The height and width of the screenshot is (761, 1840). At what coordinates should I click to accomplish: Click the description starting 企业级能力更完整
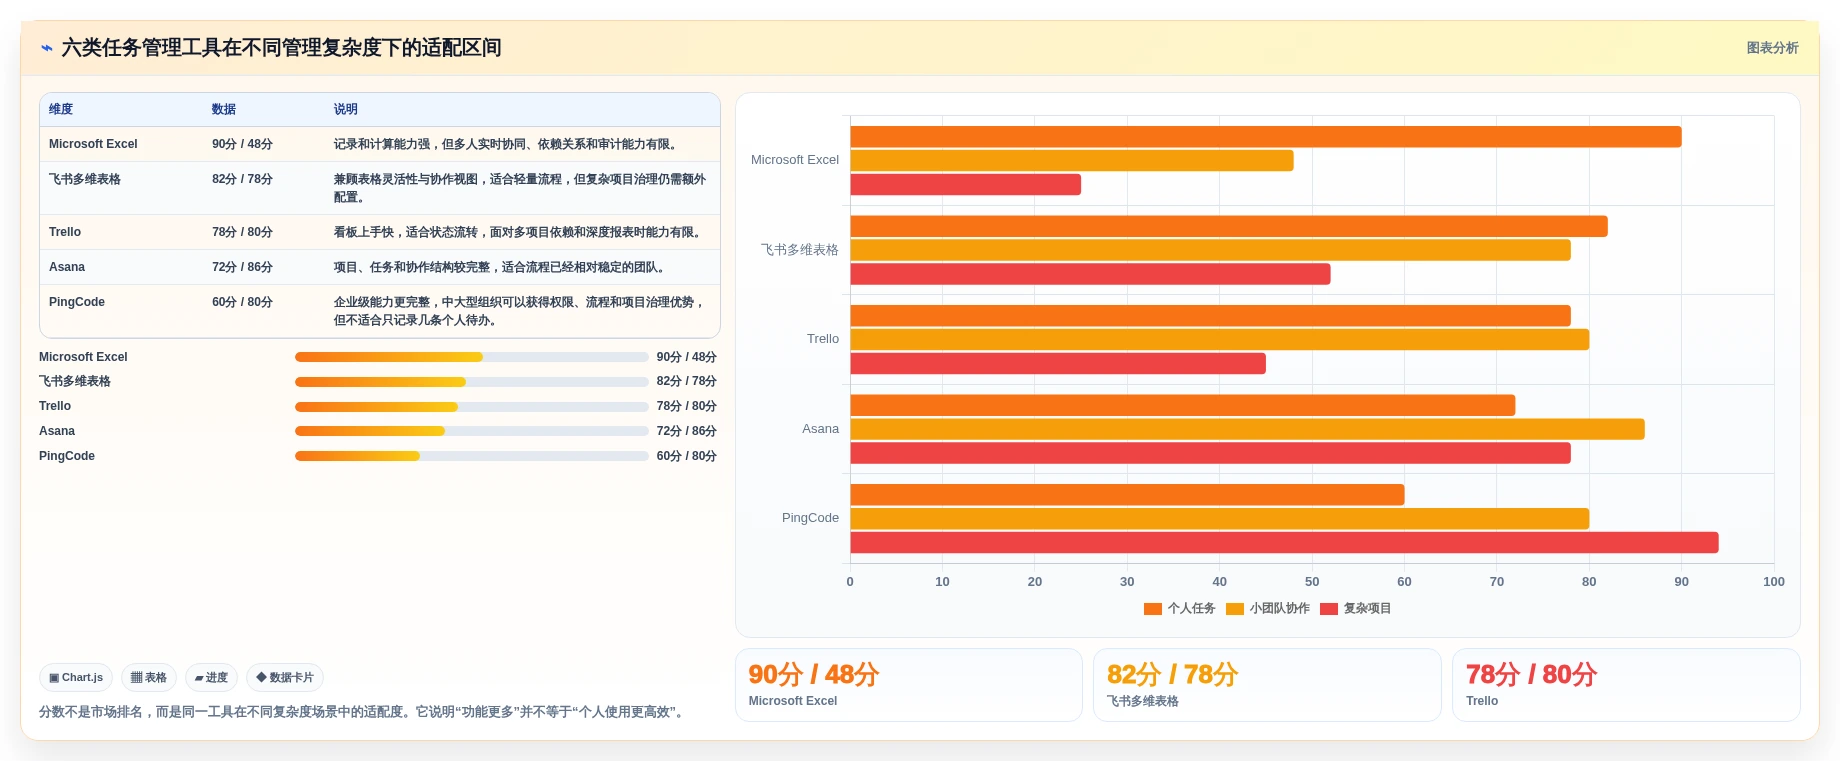click(x=520, y=311)
